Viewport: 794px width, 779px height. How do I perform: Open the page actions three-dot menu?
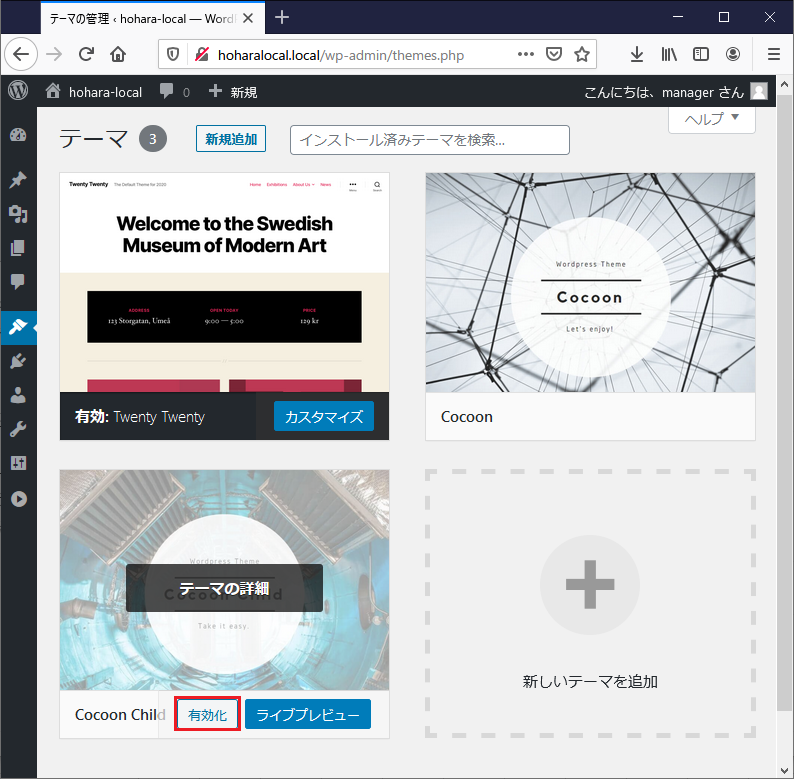(x=526, y=54)
